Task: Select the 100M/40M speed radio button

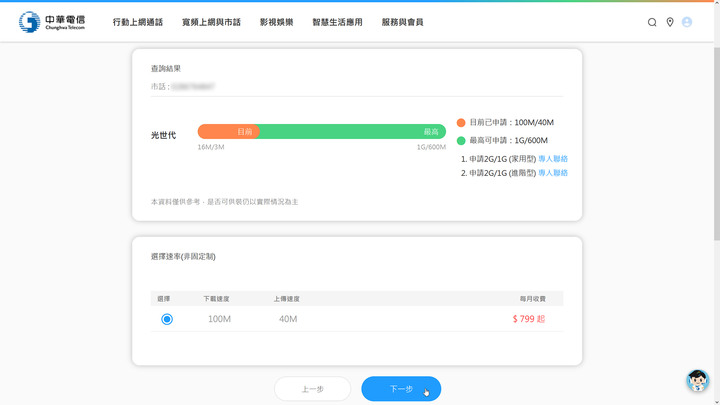Action: [x=167, y=319]
